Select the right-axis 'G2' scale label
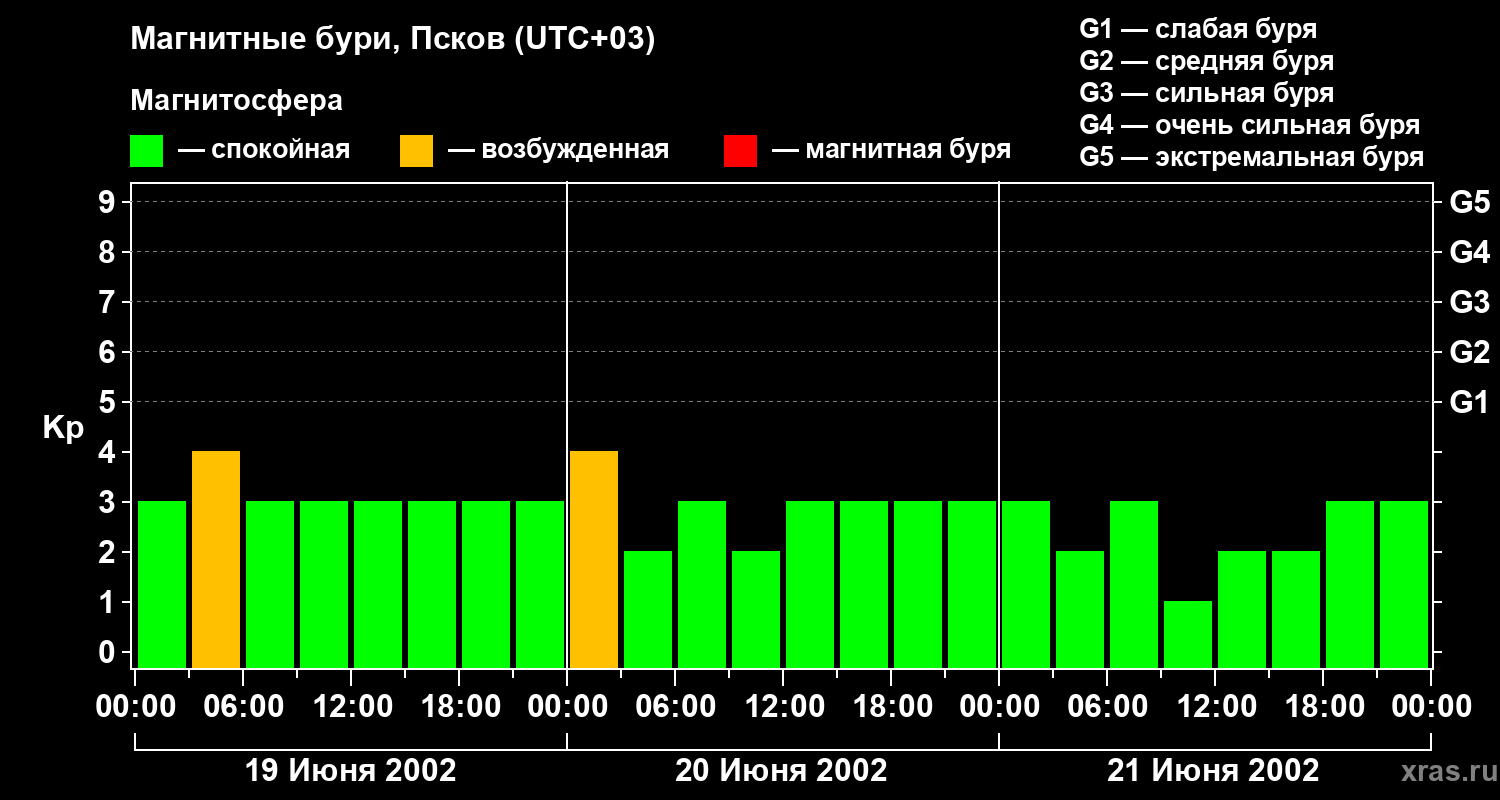This screenshot has width=1500, height=800. pyautogui.click(x=1469, y=352)
